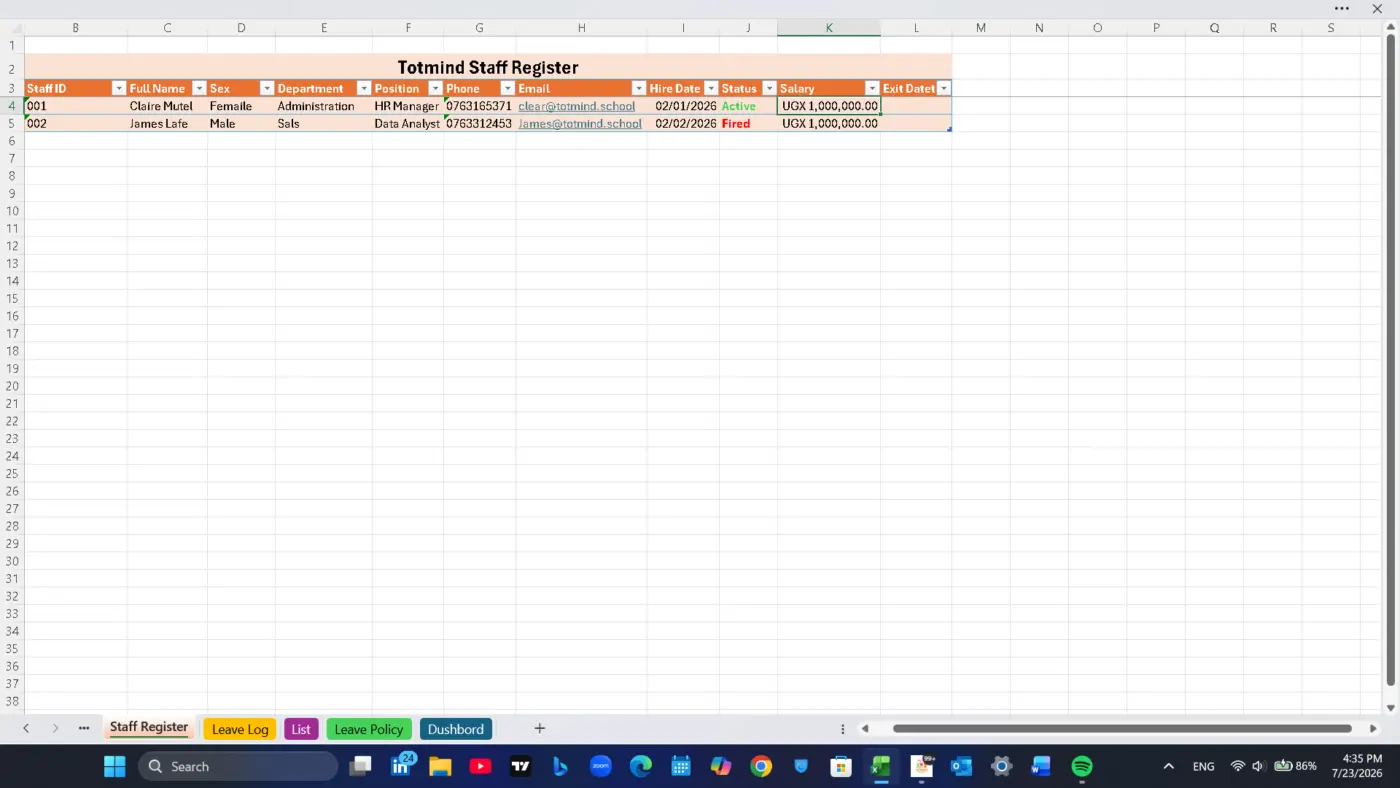Launch Spotify from the taskbar
Viewport: 1400px width, 788px height.
1082,767
